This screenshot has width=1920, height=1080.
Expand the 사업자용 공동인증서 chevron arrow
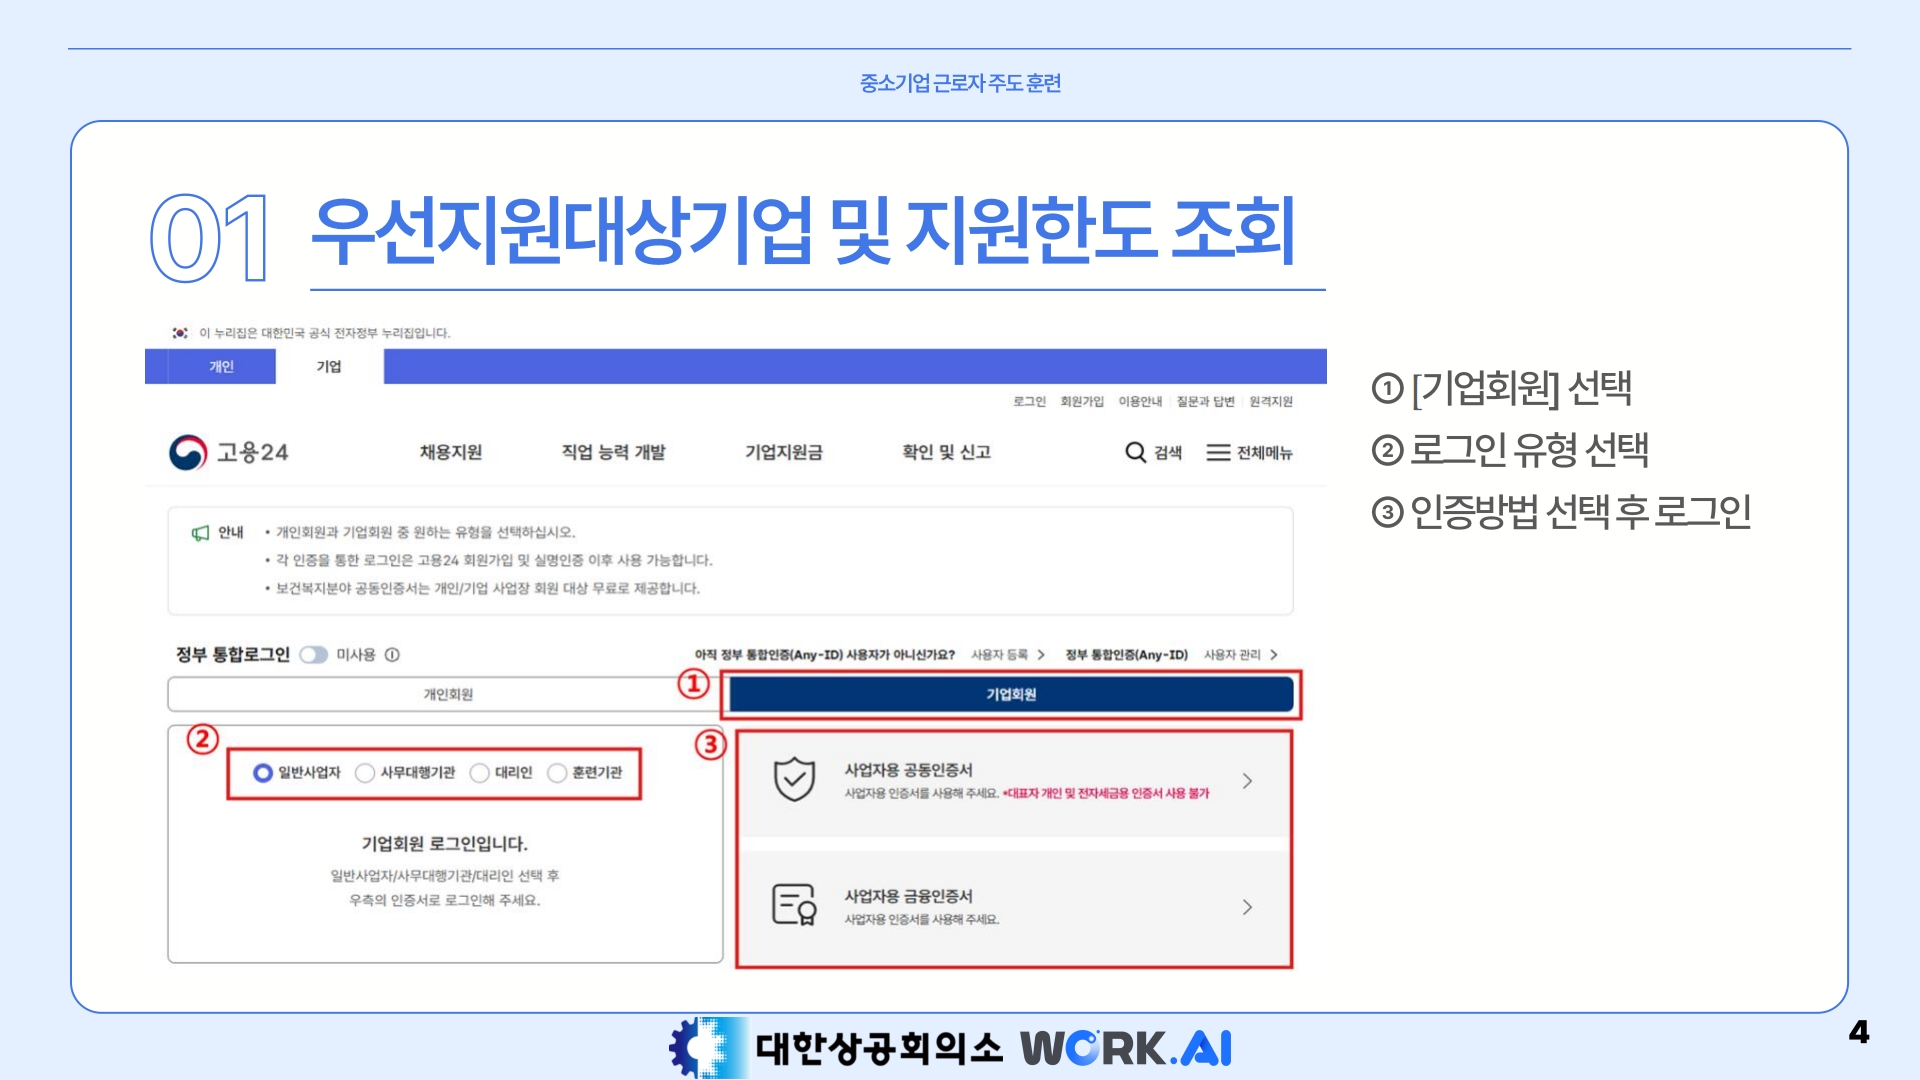point(1247,781)
